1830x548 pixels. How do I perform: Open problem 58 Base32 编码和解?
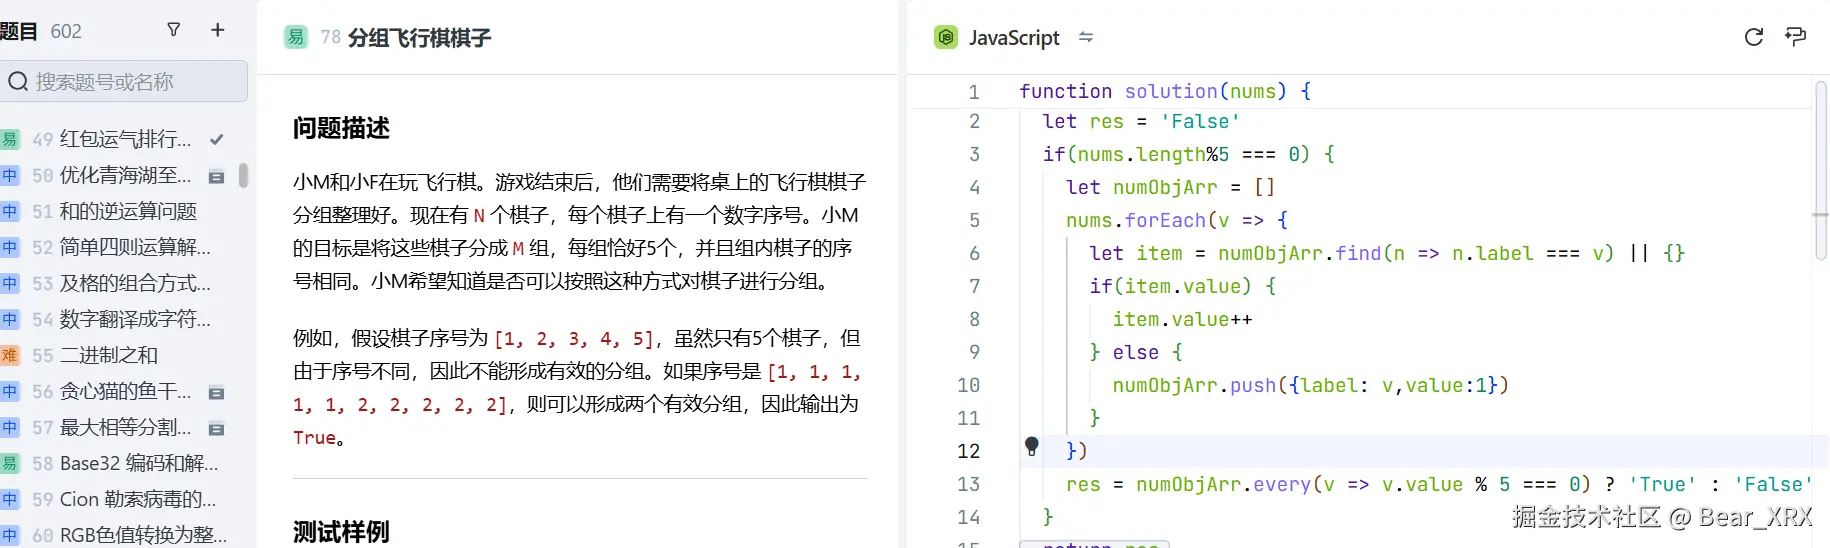pos(138,463)
